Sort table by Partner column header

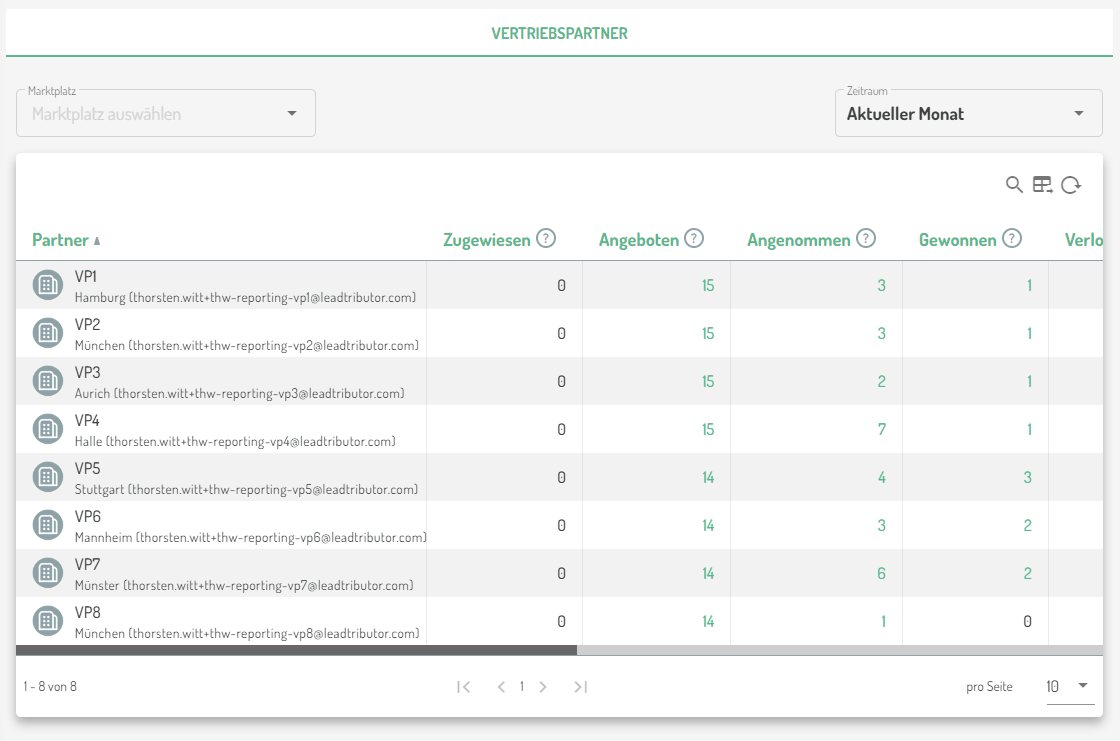(x=60, y=240)
